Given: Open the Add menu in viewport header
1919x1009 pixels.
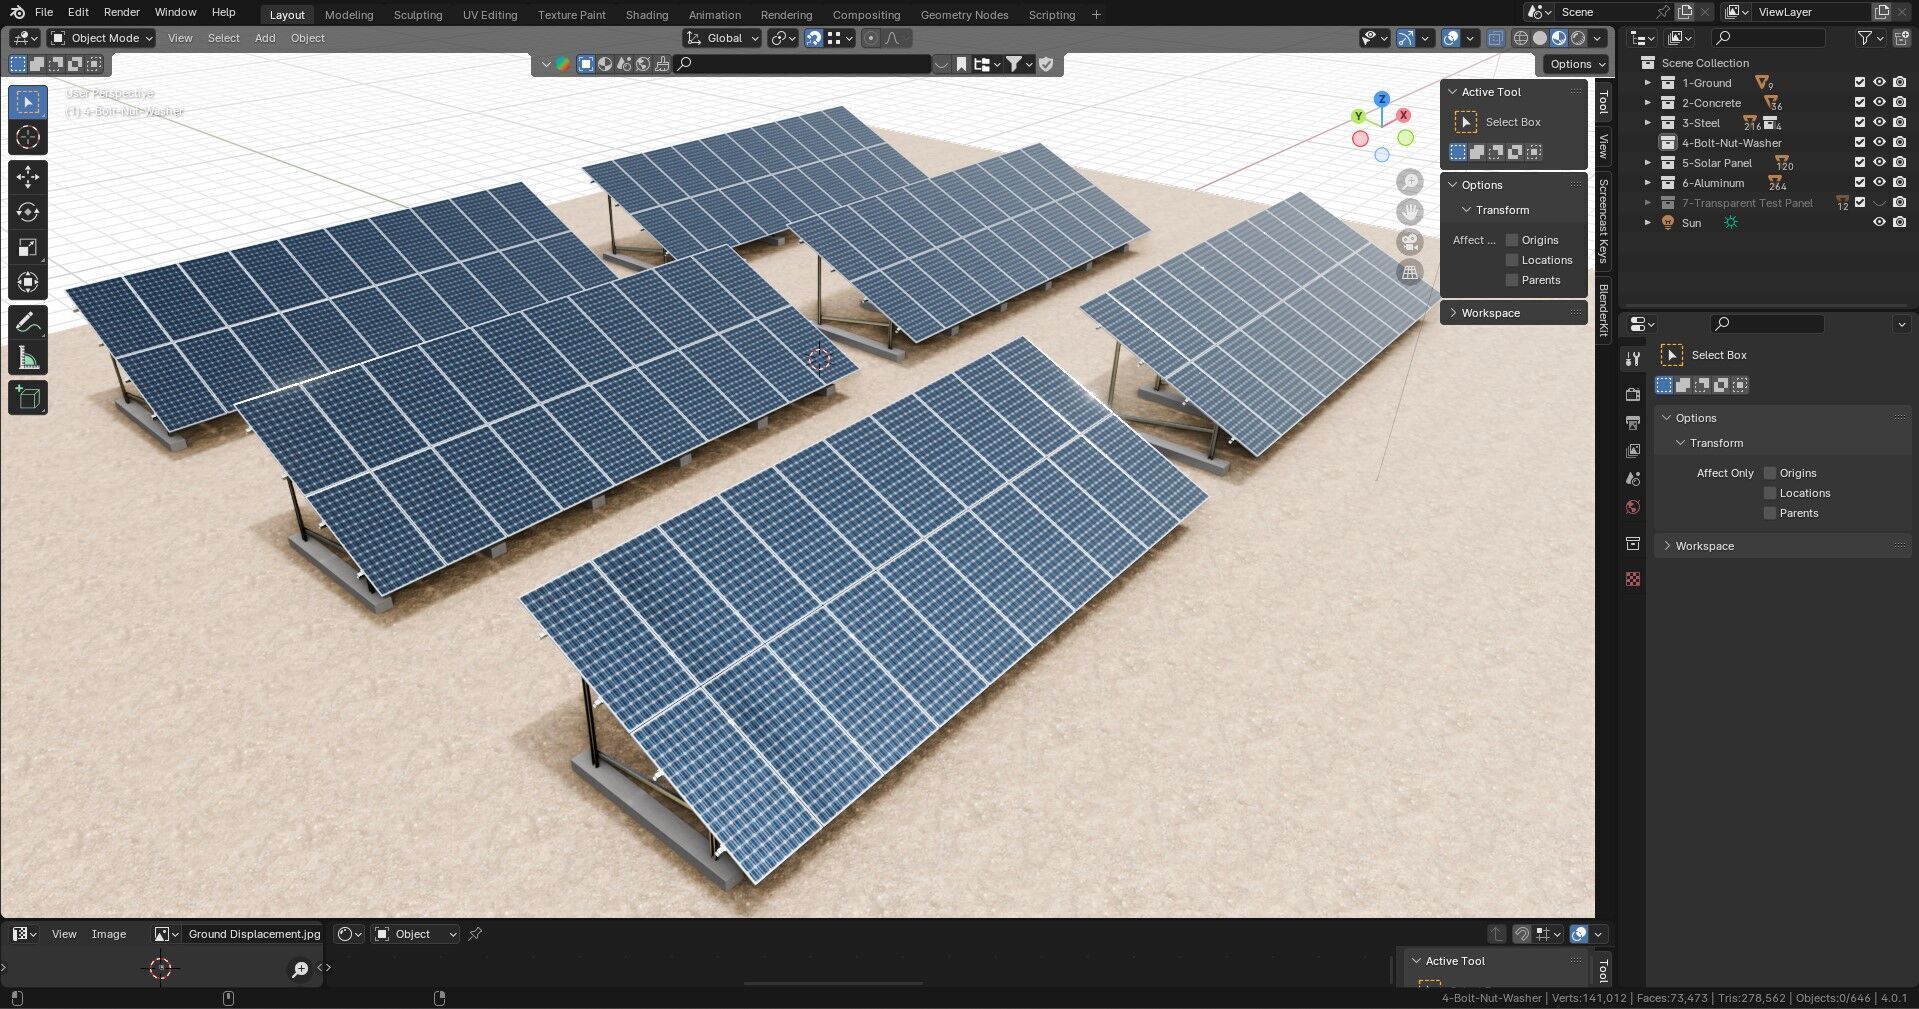Looking at the screenshot, I should pos(265,38).
